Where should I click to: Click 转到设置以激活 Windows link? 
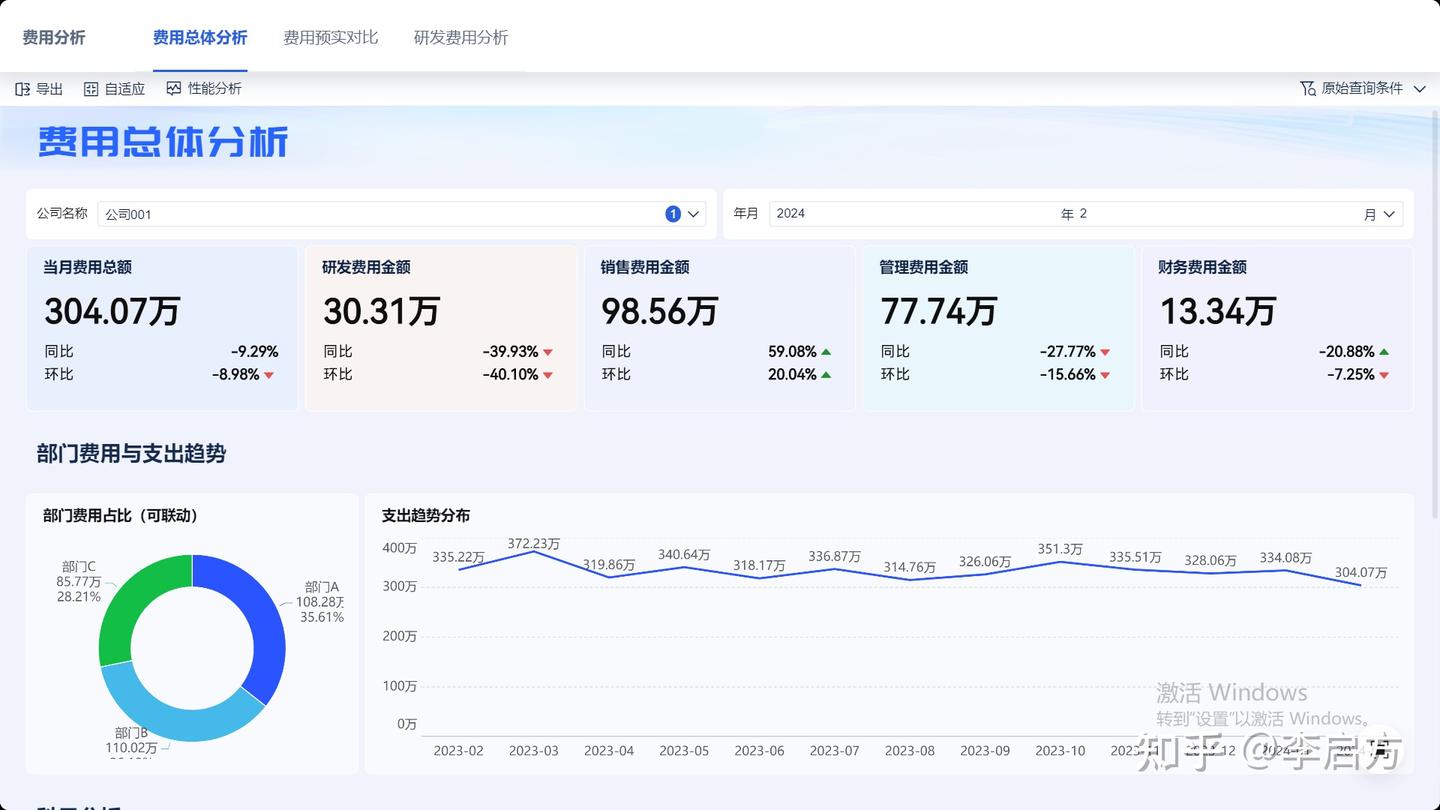[1263, 718]
